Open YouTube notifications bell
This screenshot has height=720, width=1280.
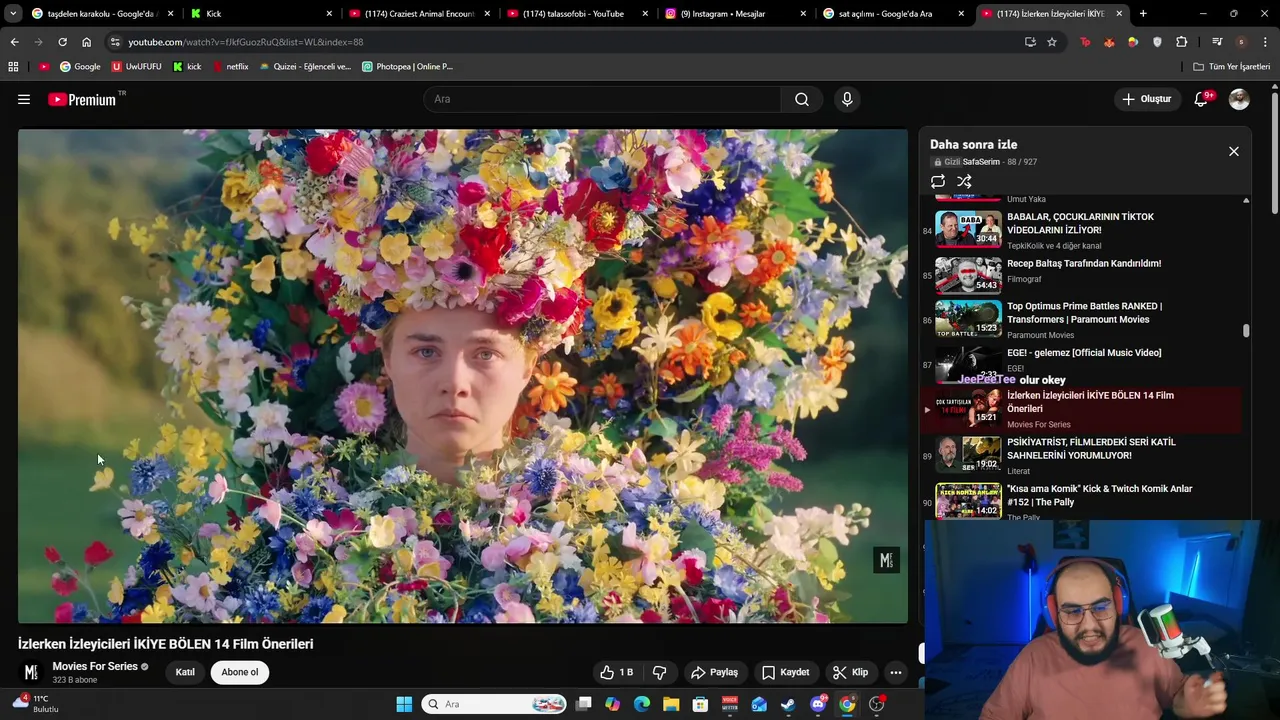1202,99
